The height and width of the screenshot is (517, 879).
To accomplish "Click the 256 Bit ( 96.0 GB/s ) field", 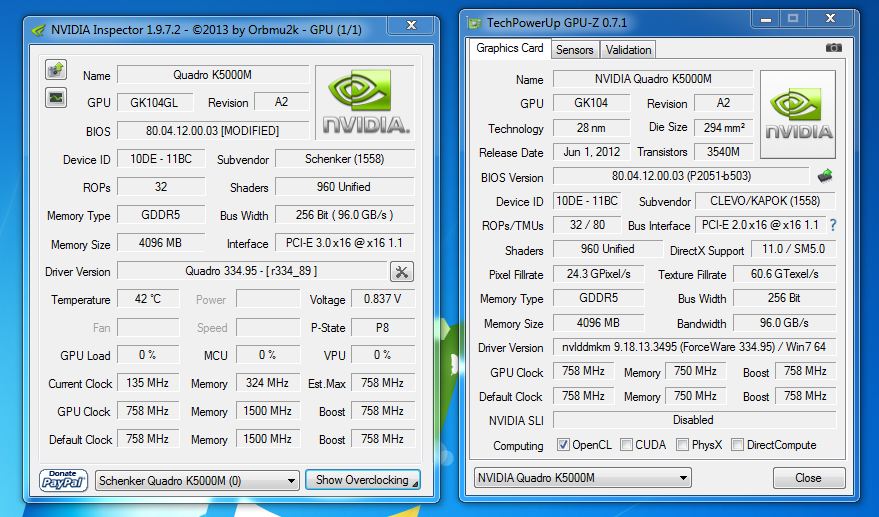I will (345, 215).
